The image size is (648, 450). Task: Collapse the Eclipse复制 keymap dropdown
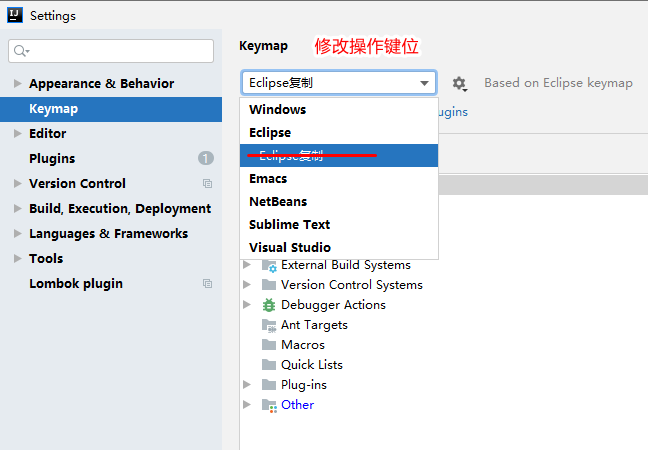pyautogui.click(x=424, y=83)
